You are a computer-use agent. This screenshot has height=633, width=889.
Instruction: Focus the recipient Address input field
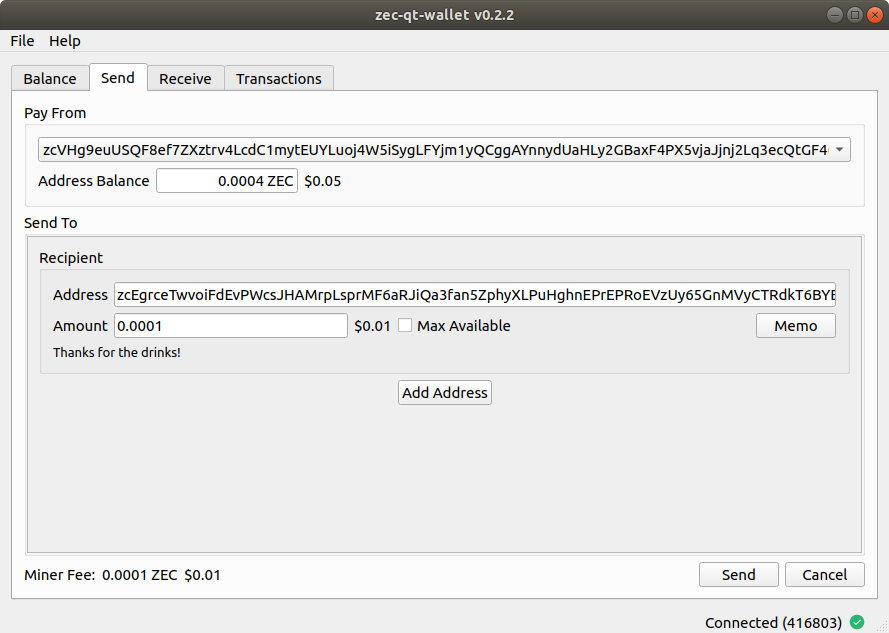pyautogui.click(x=475, y=295)
